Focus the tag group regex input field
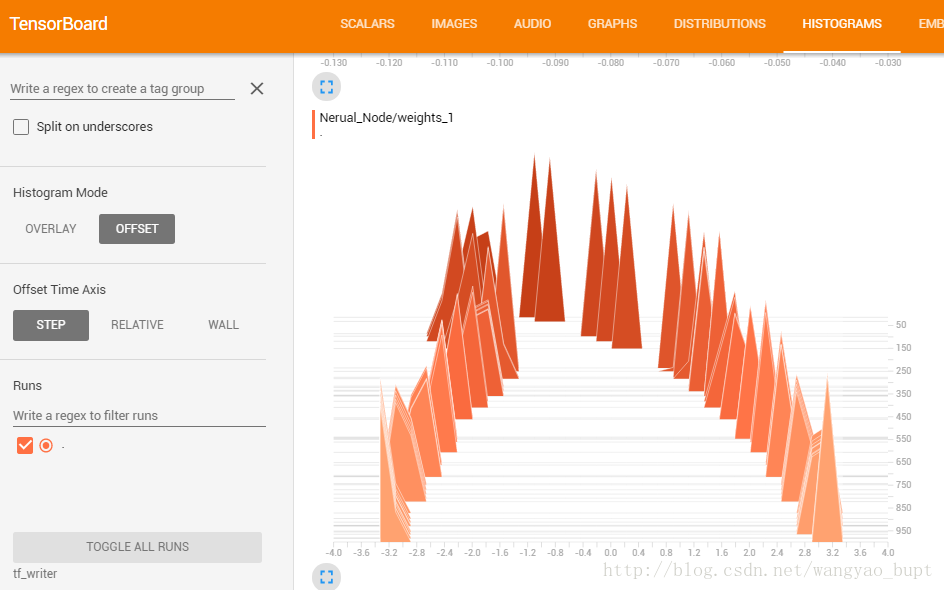This screenshot has width=944, height=590. (122, 89)
